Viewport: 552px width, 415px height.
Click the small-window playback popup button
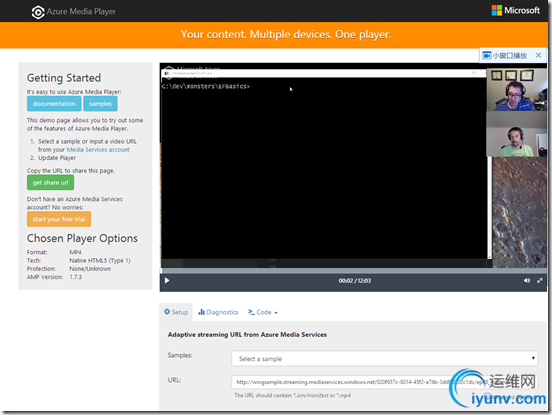click(505, 55)
